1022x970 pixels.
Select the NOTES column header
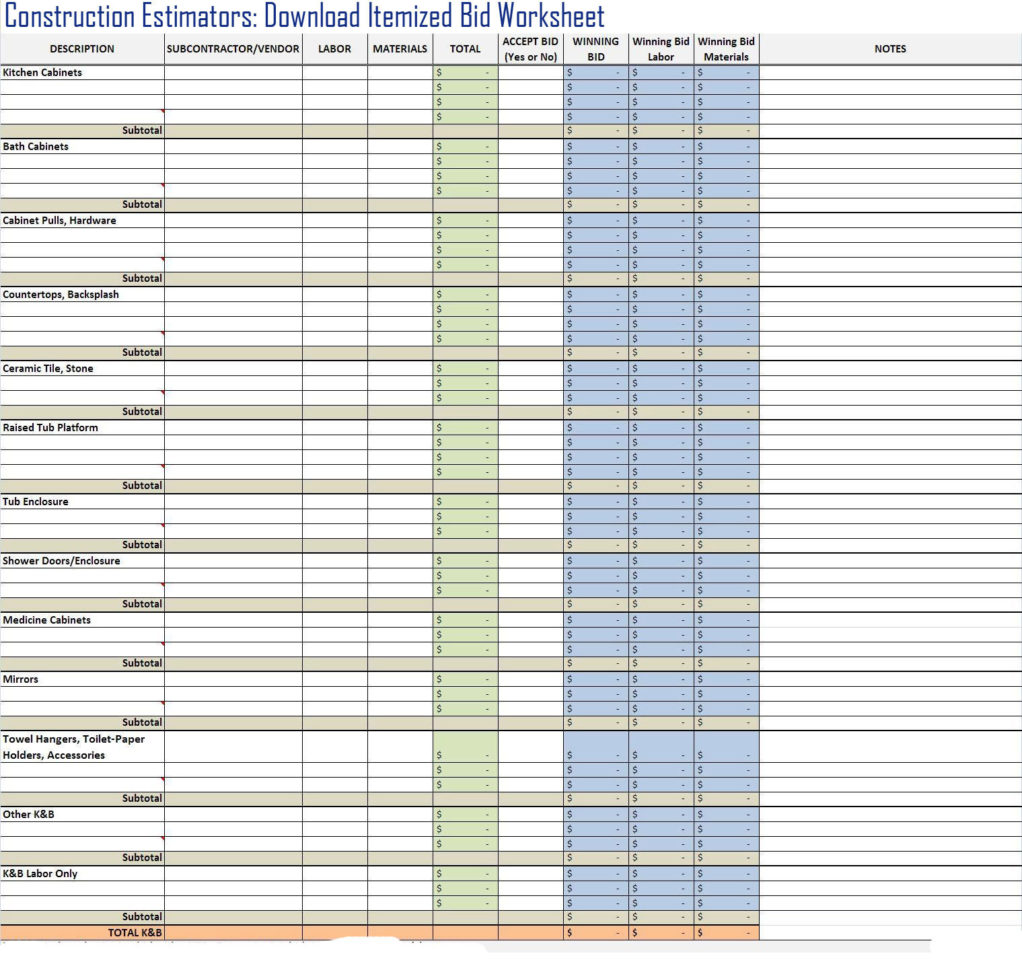889,48
